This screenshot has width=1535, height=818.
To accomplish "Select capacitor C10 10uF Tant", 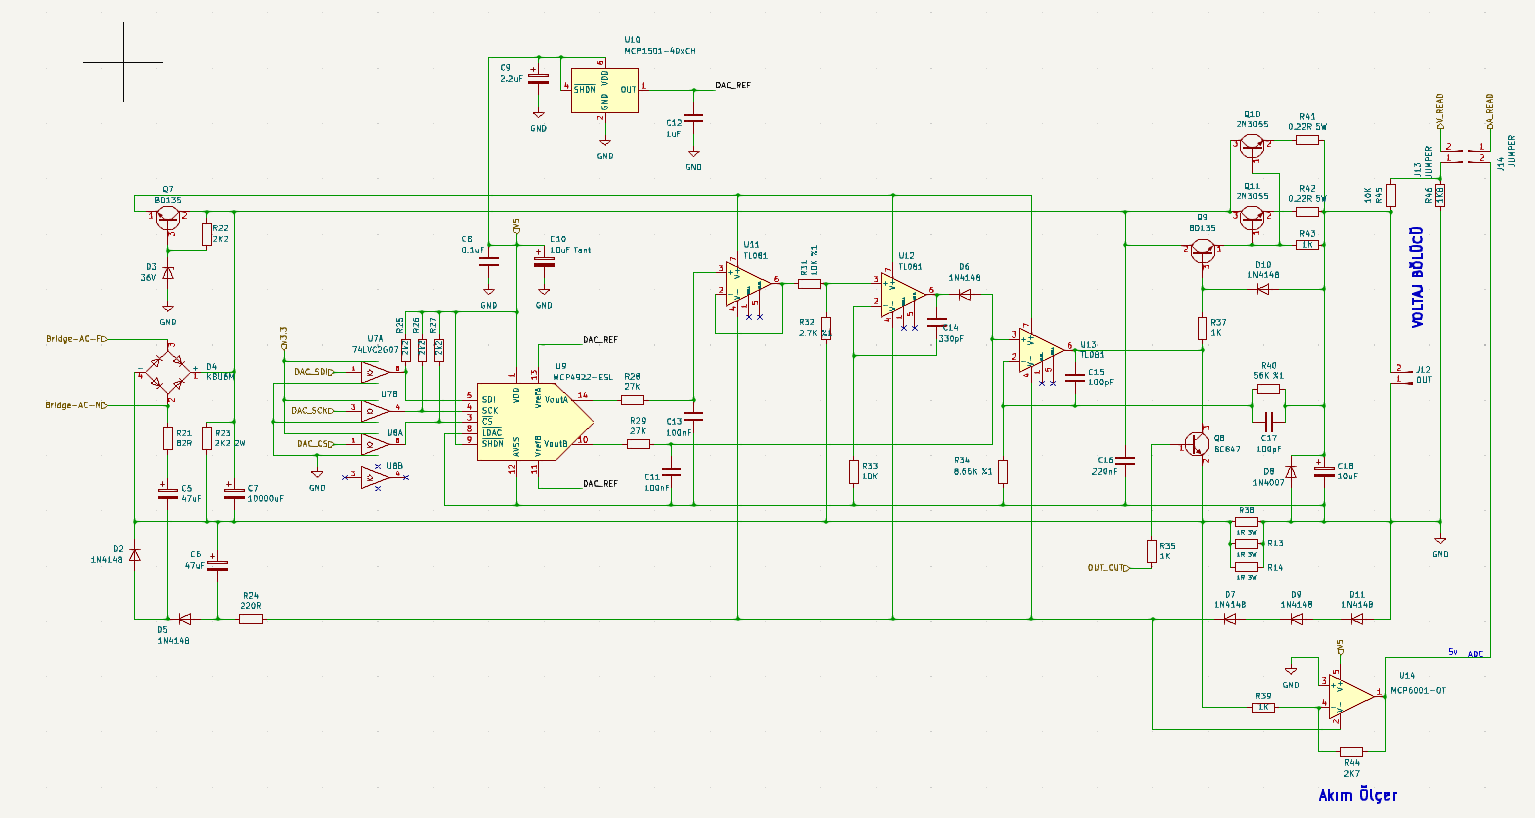I will click(543, 262).
